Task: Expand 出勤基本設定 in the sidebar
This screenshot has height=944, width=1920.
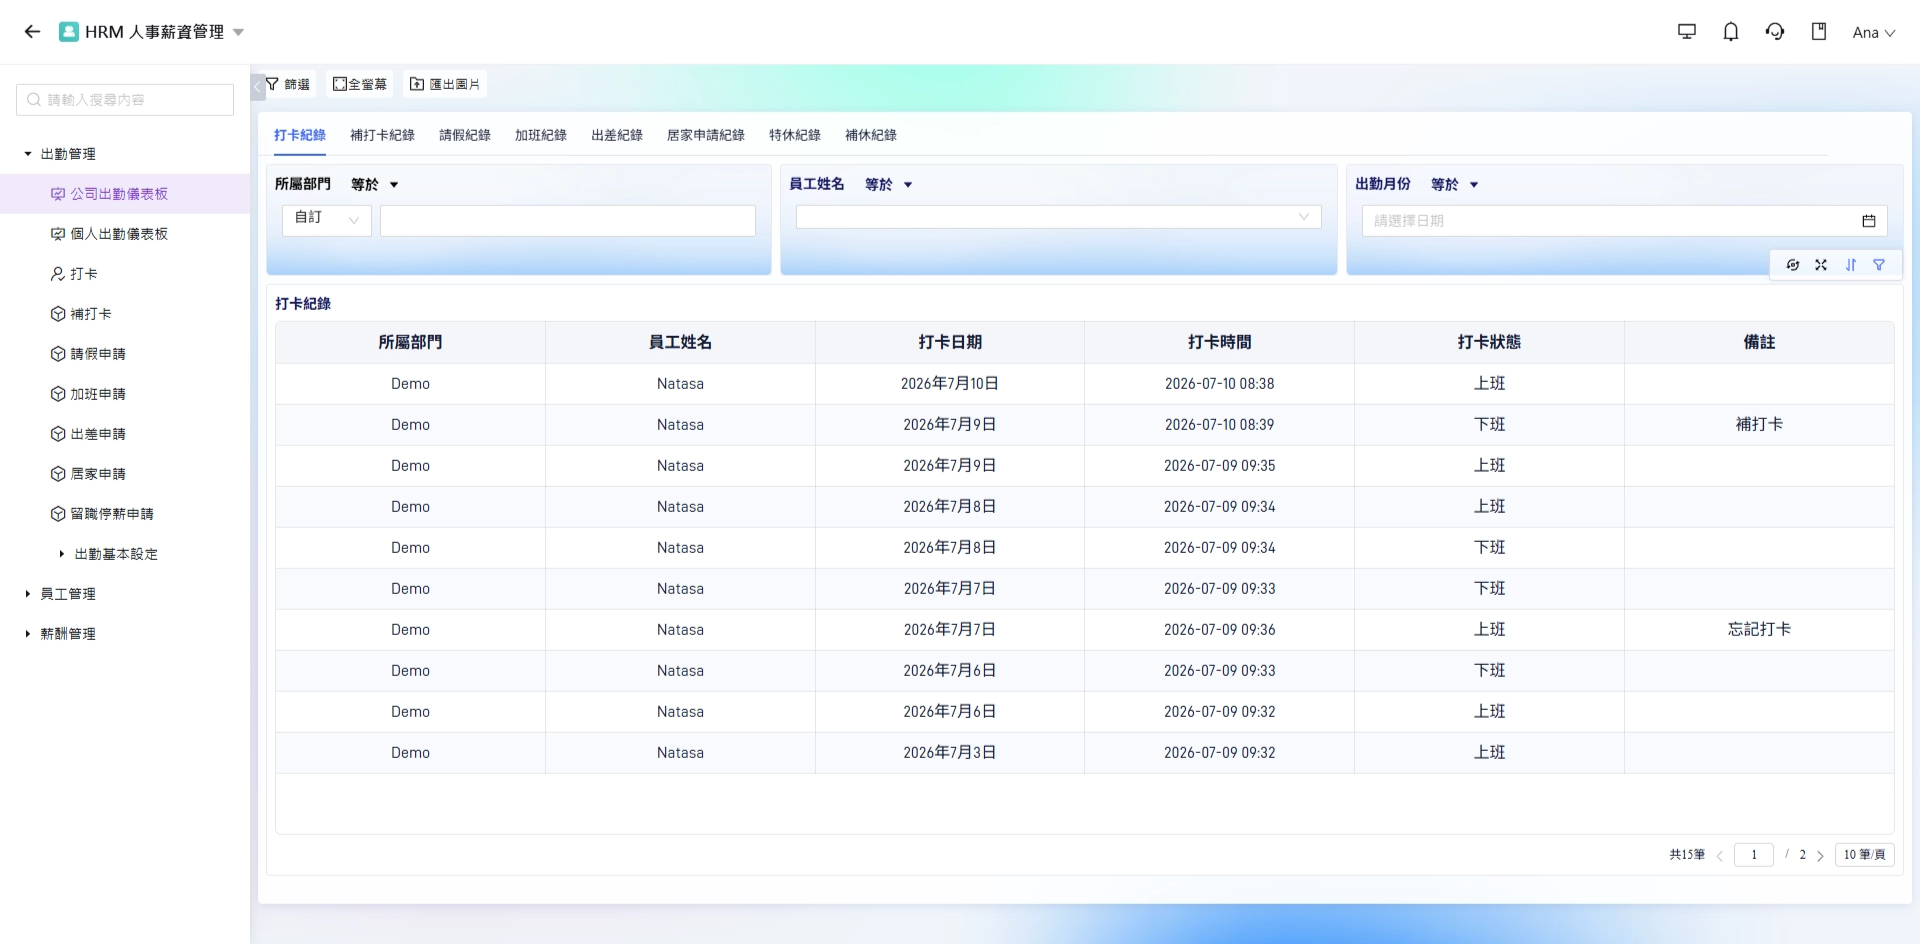Action: tap(62, 554)
